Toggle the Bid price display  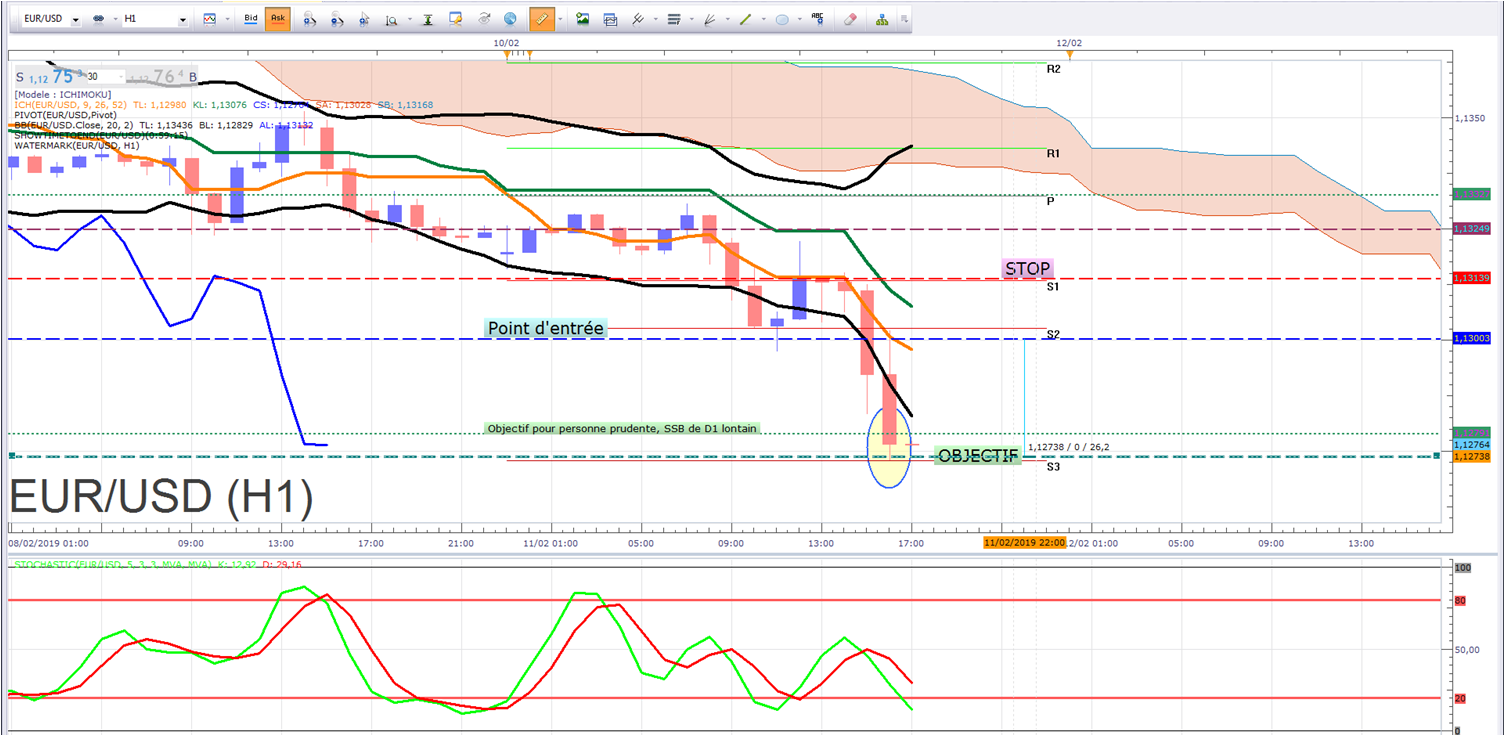point(251,19)
